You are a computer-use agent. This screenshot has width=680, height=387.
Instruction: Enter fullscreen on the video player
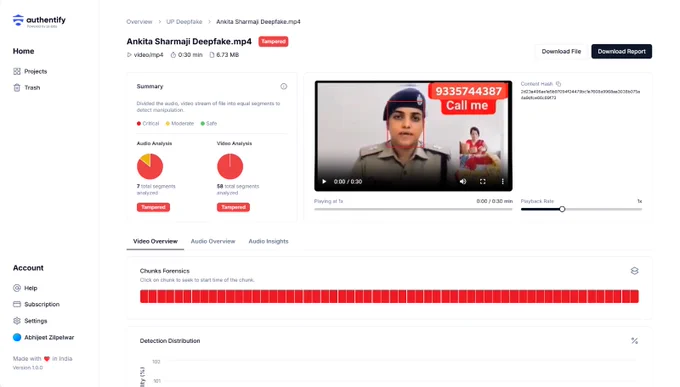483,181
